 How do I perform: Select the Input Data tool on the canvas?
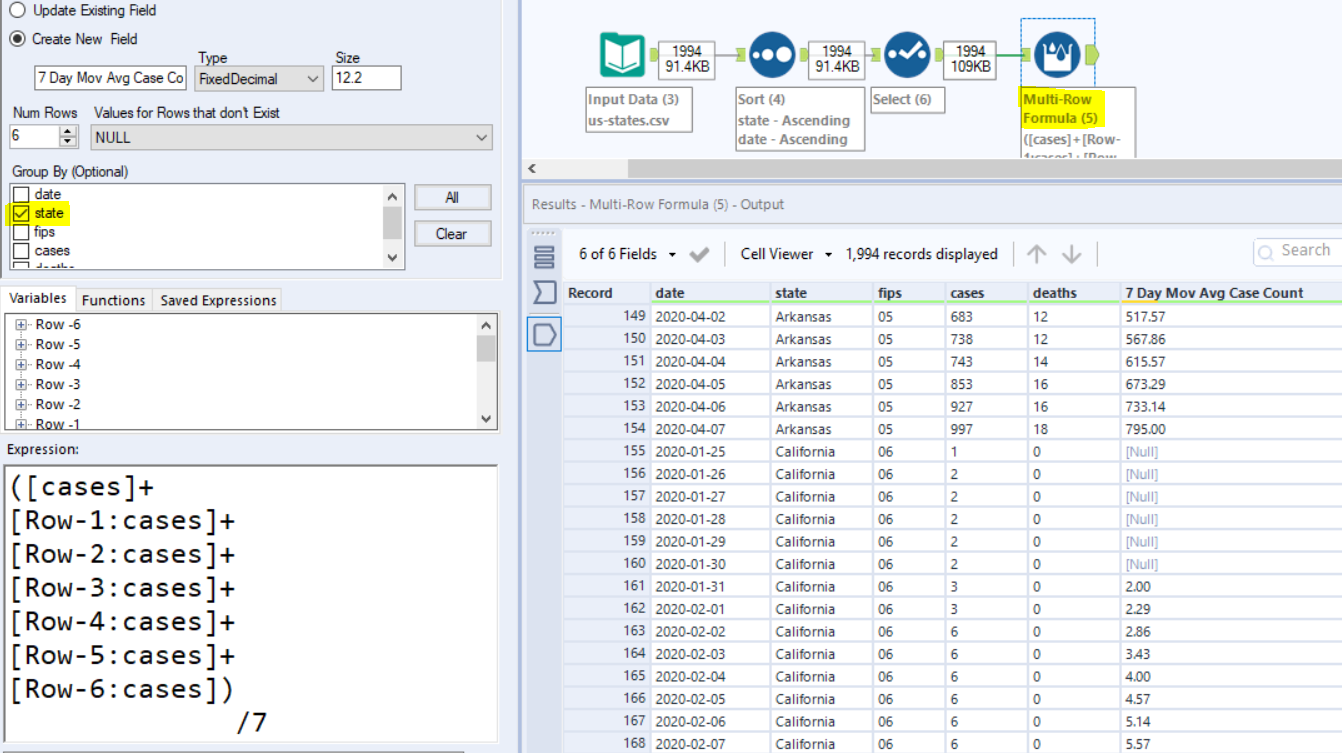[620, 55]
